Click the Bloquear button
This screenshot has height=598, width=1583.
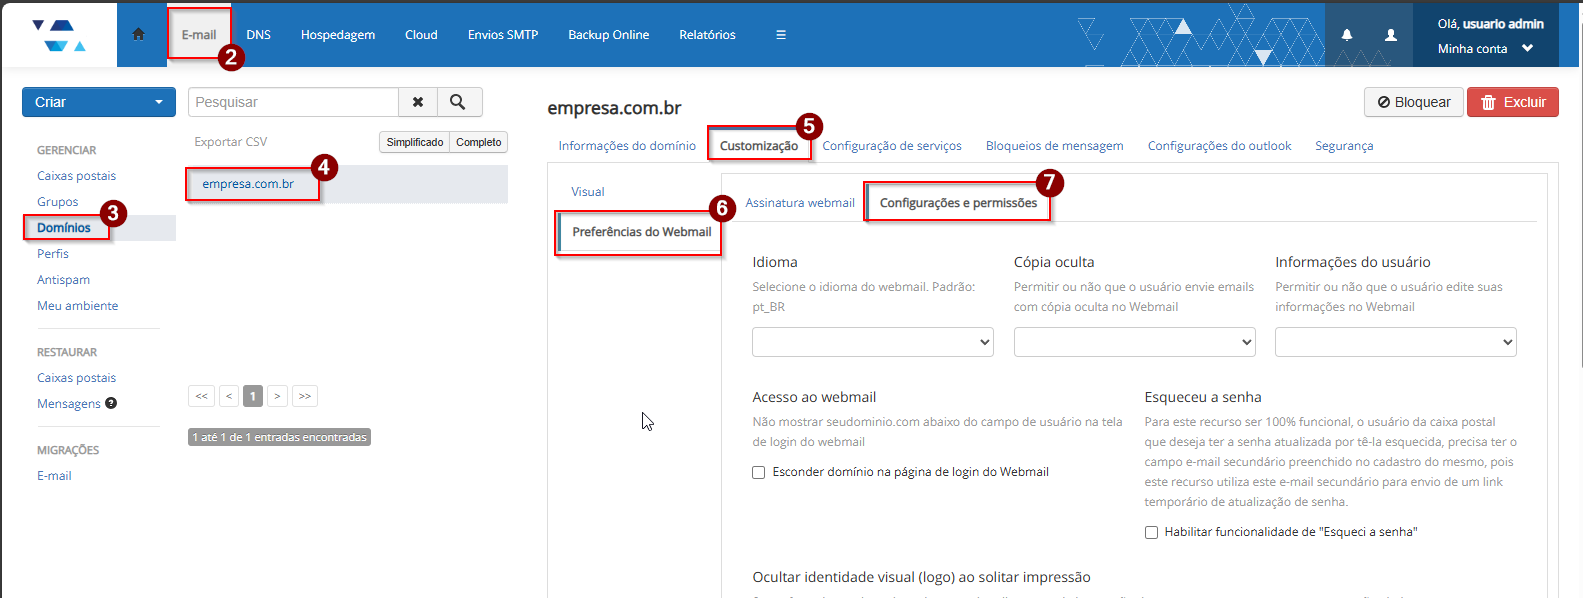(1413, 102)
